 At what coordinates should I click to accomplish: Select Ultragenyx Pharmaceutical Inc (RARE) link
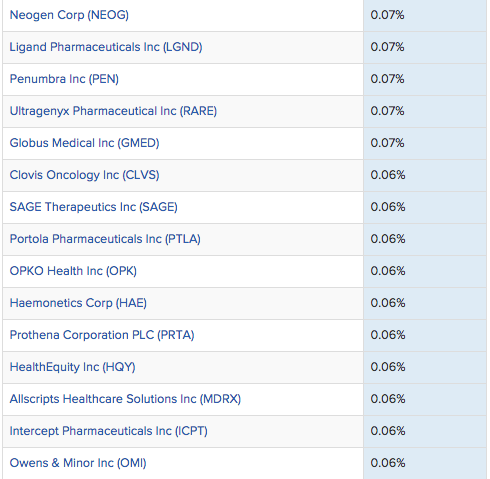[113, 111]
